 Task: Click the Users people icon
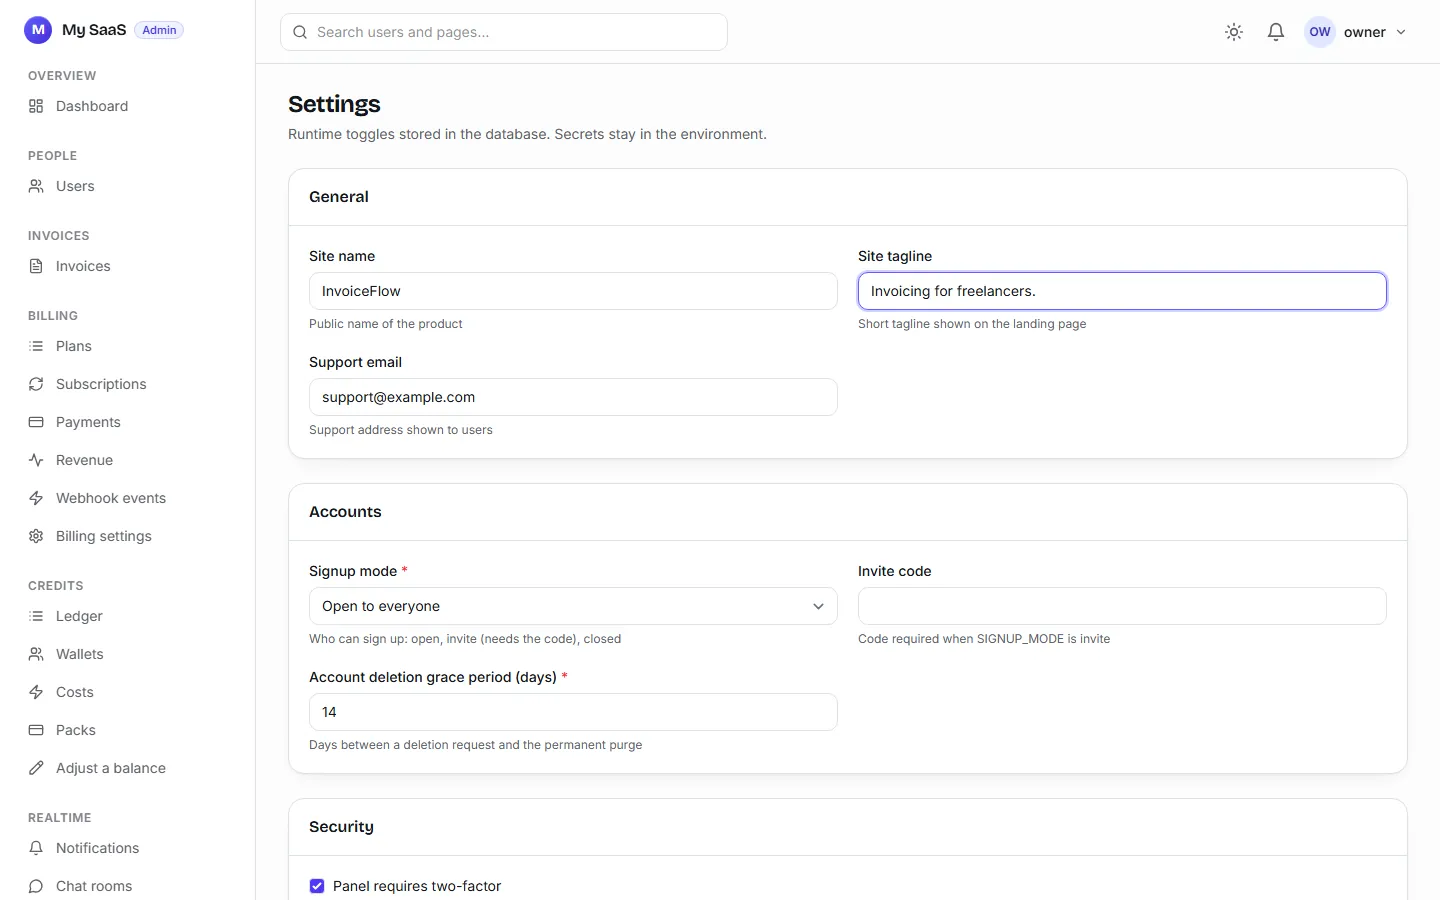pyautogui.click(x=36, y=186)
